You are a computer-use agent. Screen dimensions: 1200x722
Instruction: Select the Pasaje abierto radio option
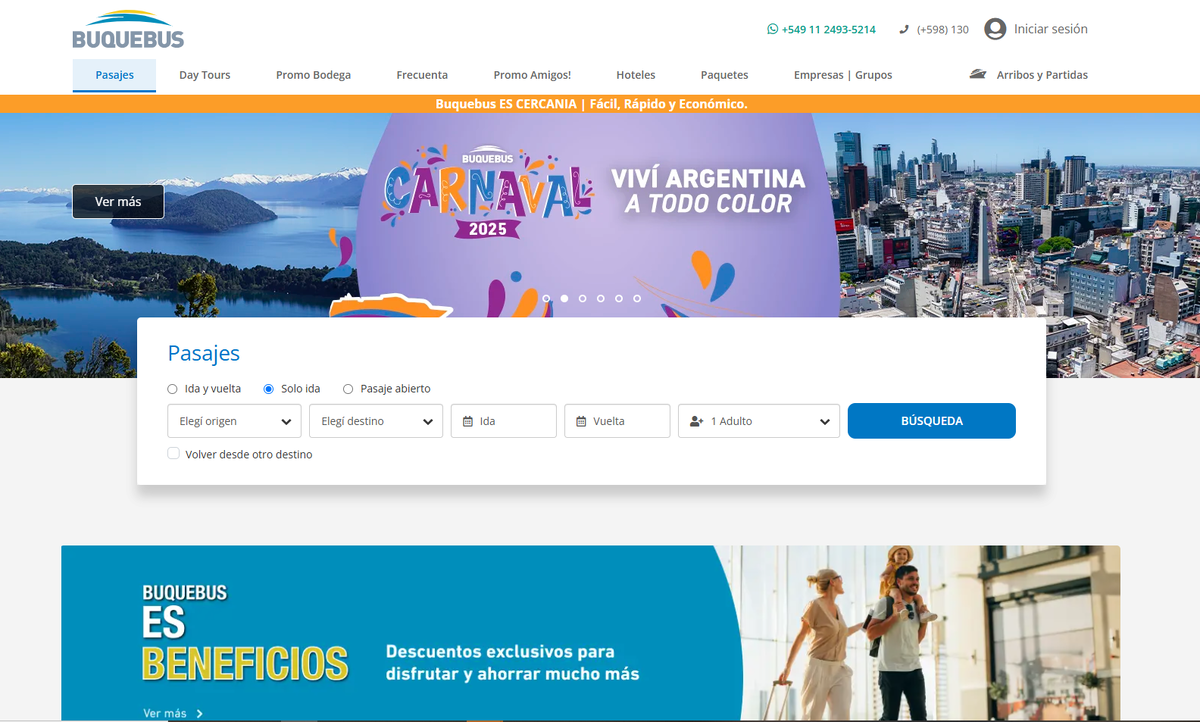(348, 389)
